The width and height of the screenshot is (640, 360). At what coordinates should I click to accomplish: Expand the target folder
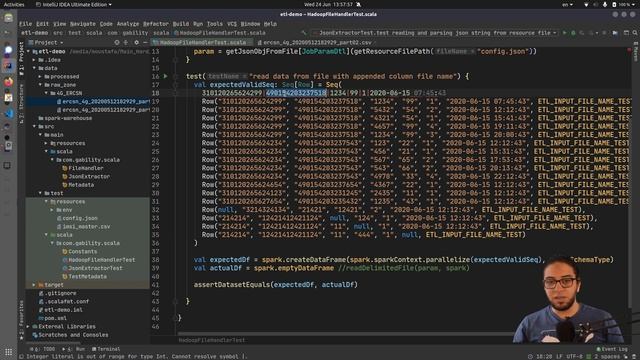point(34,285)
